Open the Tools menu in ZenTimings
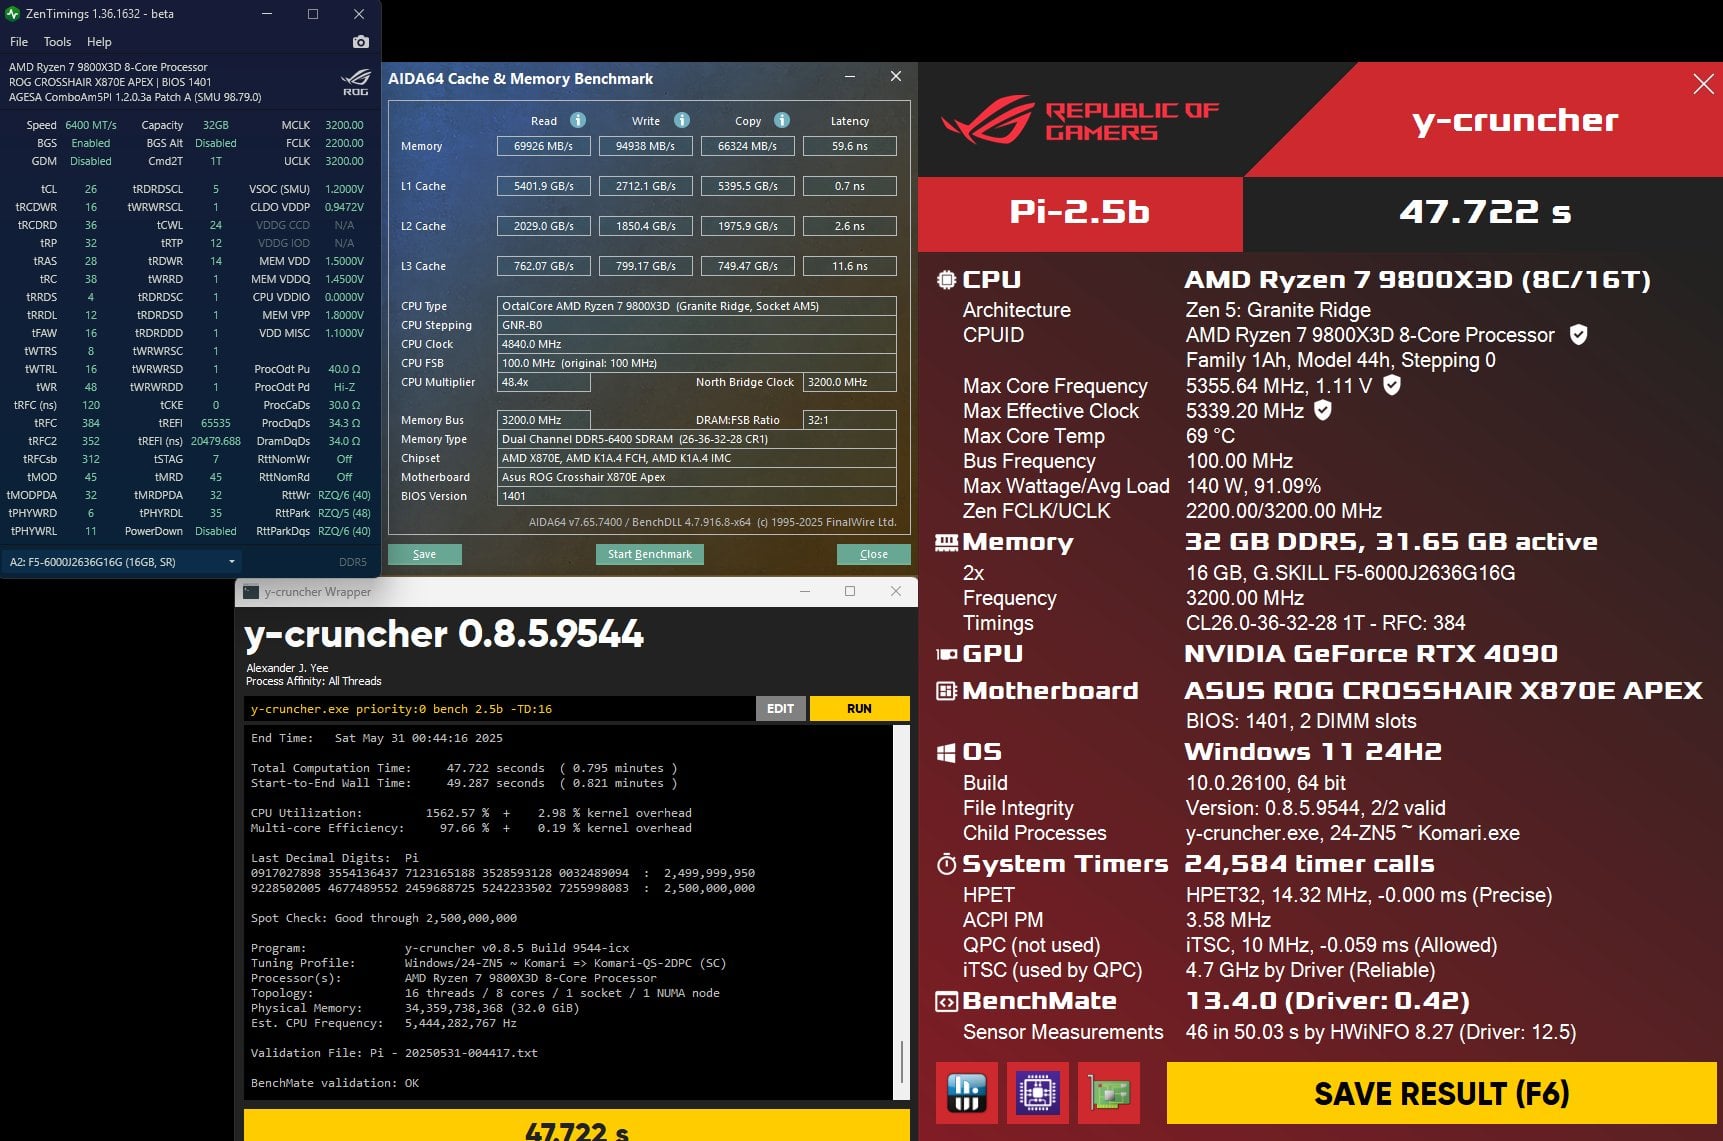This screenshot has height=1141, width=1723. click(57, 42)
